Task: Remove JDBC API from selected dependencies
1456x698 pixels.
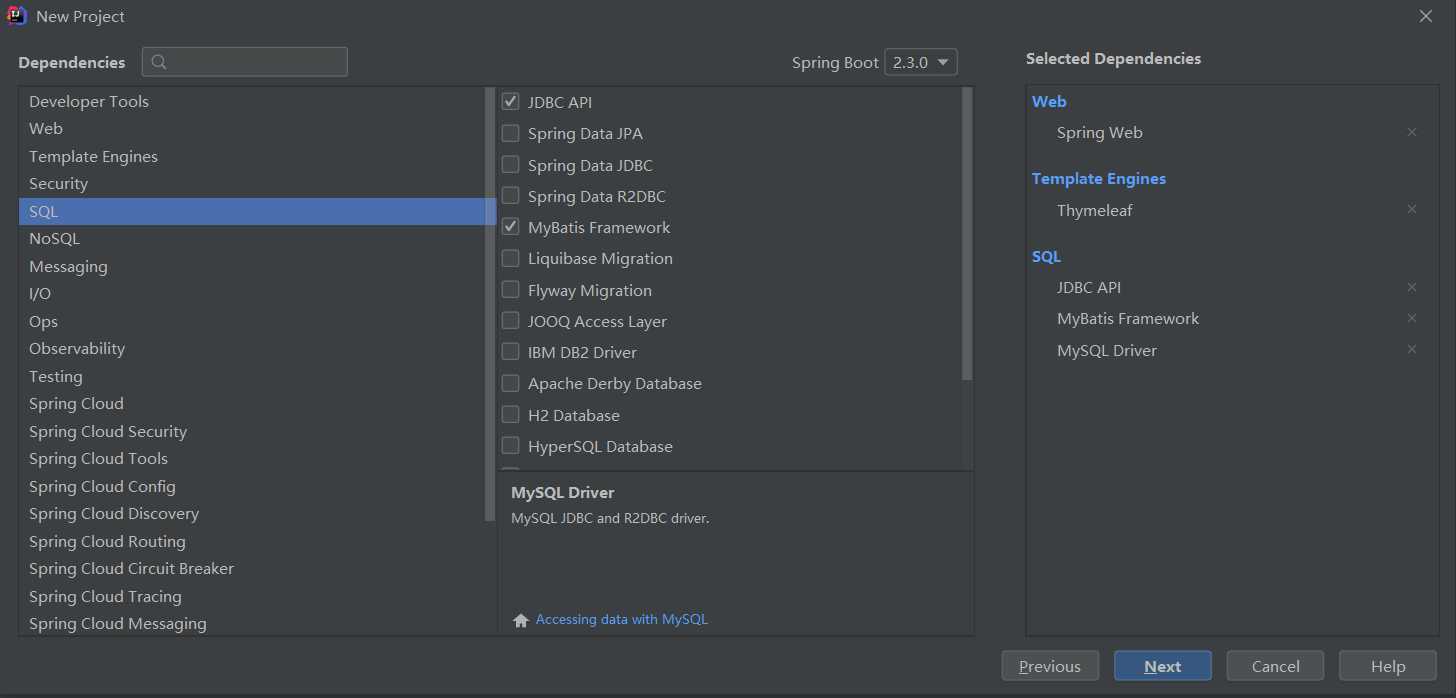Action: (x=1412, y=287)
